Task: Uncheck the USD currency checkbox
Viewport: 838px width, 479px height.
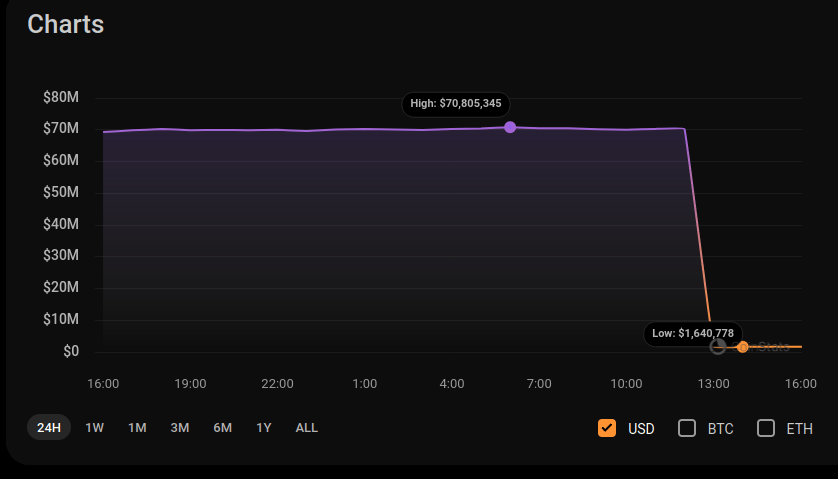Action: [606, 428]
